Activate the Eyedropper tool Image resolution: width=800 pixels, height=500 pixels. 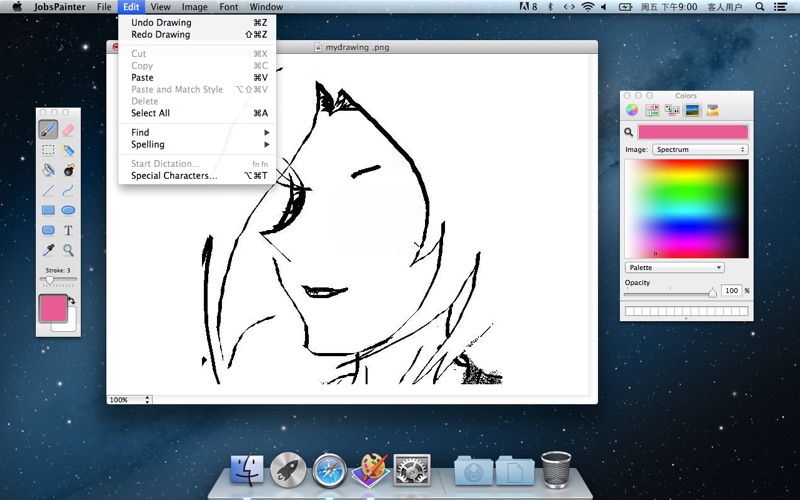(x=48, y=250)
